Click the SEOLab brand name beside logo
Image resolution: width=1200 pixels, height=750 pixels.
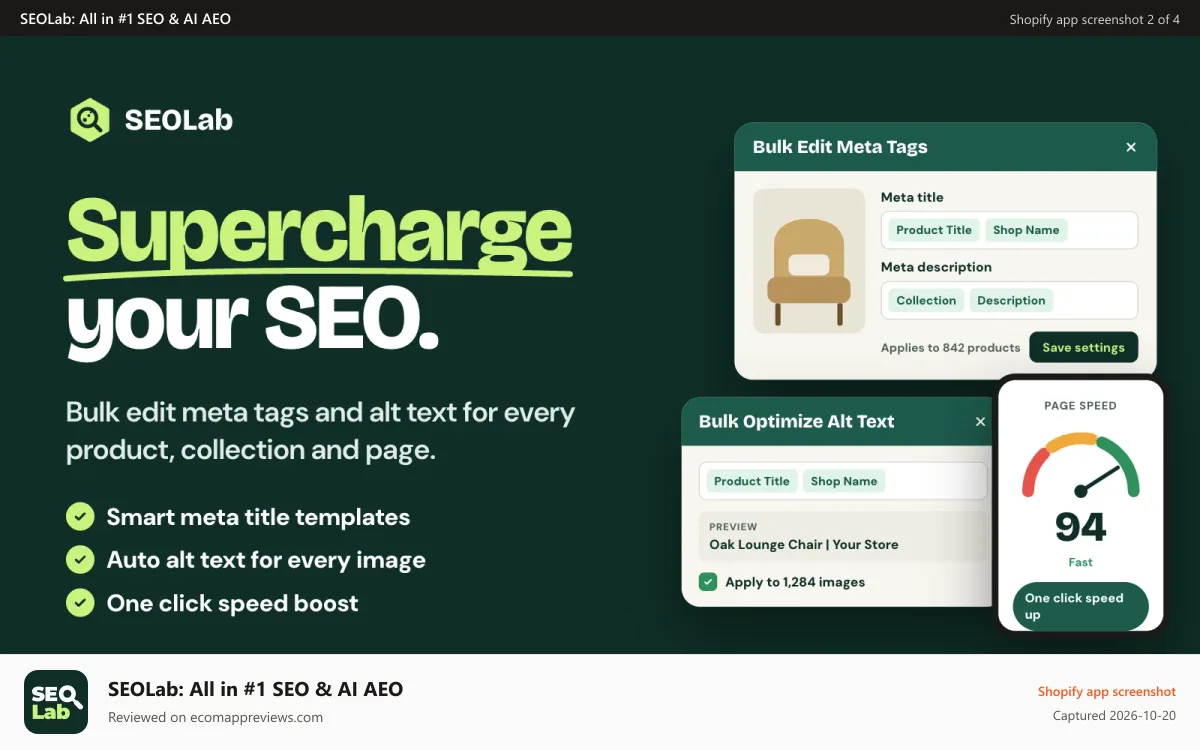click(179, 120)
